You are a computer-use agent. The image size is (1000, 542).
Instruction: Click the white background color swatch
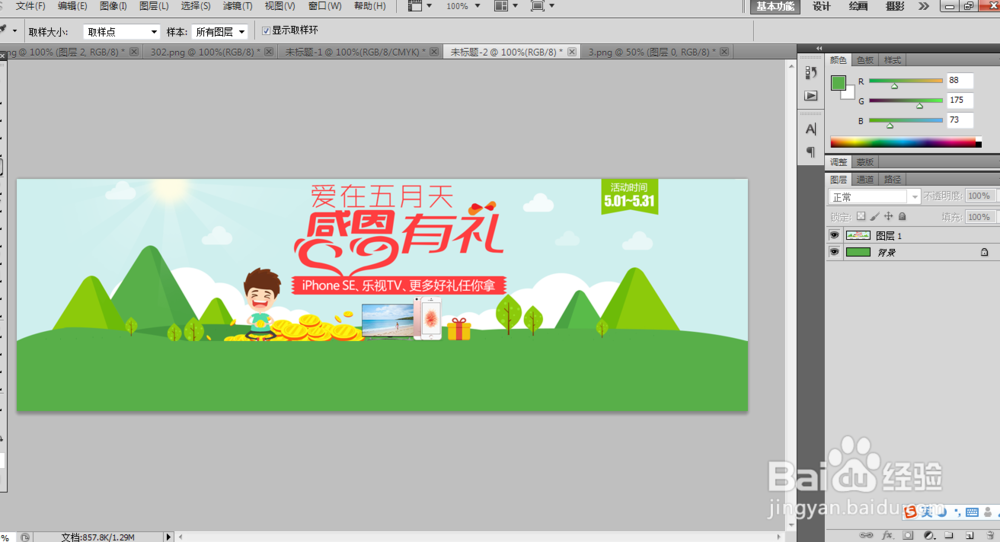point(849,94)
